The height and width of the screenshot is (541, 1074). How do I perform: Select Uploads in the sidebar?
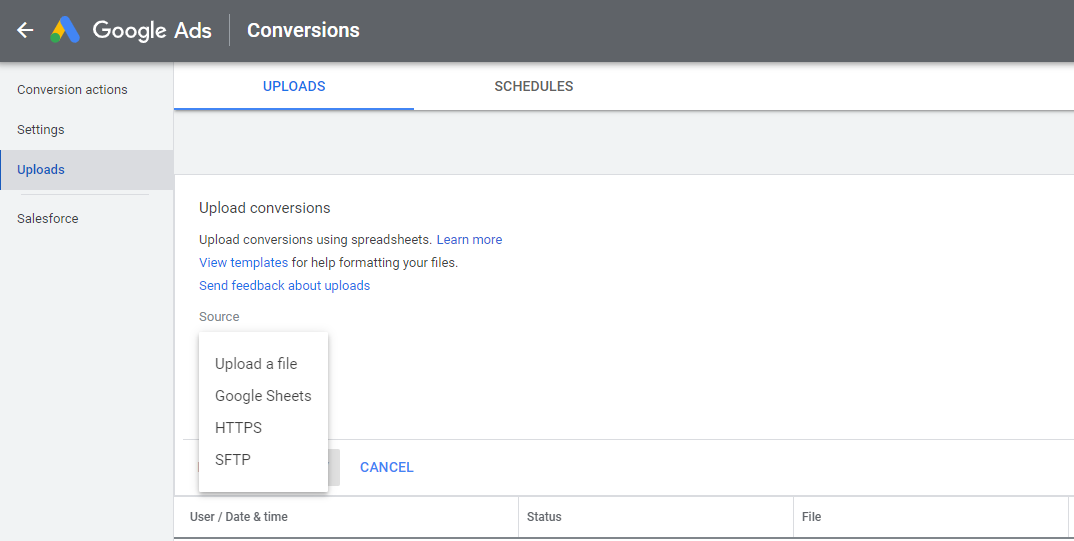86,170
